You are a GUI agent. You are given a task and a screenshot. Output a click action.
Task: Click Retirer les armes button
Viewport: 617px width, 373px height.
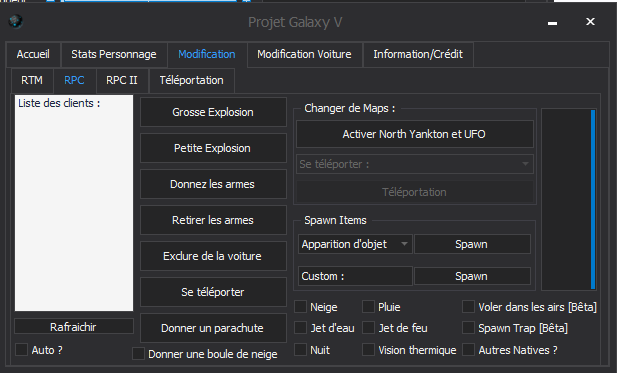coord(213,220)
